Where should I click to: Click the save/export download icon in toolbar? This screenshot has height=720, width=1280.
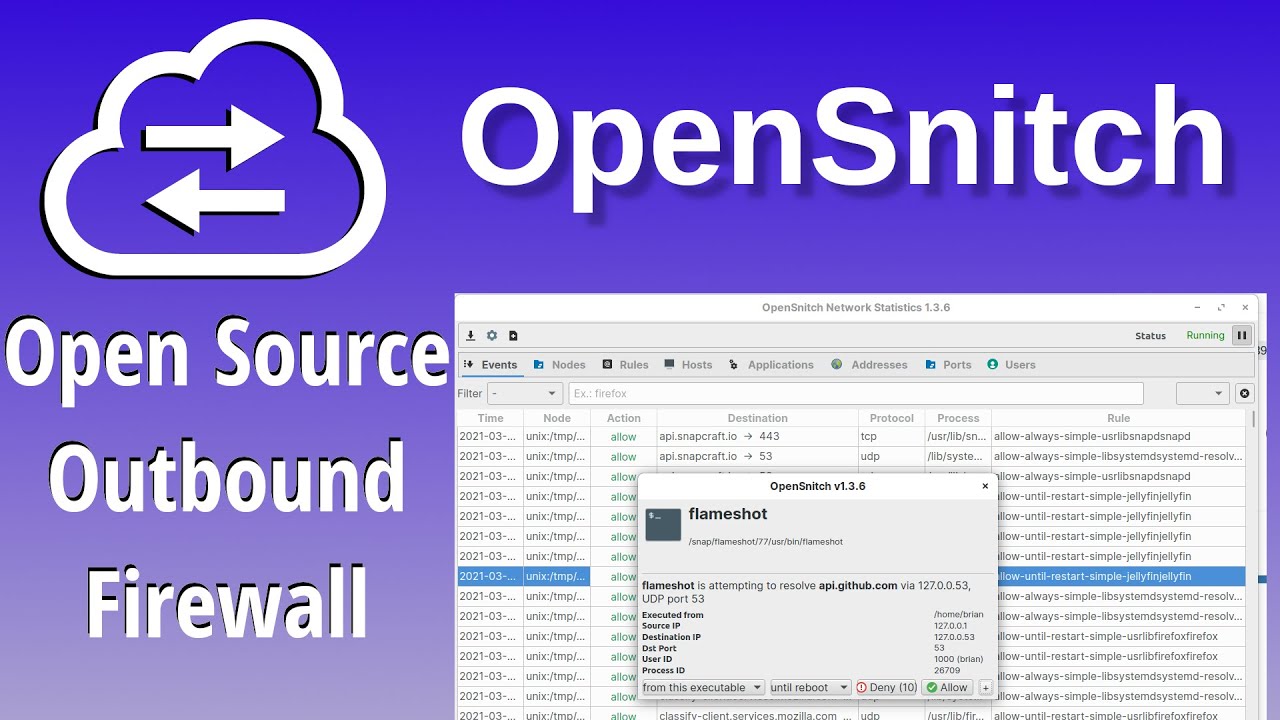[x=471, y=336]
